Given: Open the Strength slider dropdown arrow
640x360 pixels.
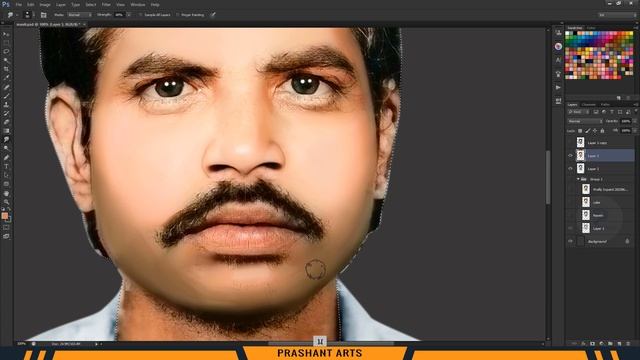Looking at the screenshot, I should (x=129, y=15).
